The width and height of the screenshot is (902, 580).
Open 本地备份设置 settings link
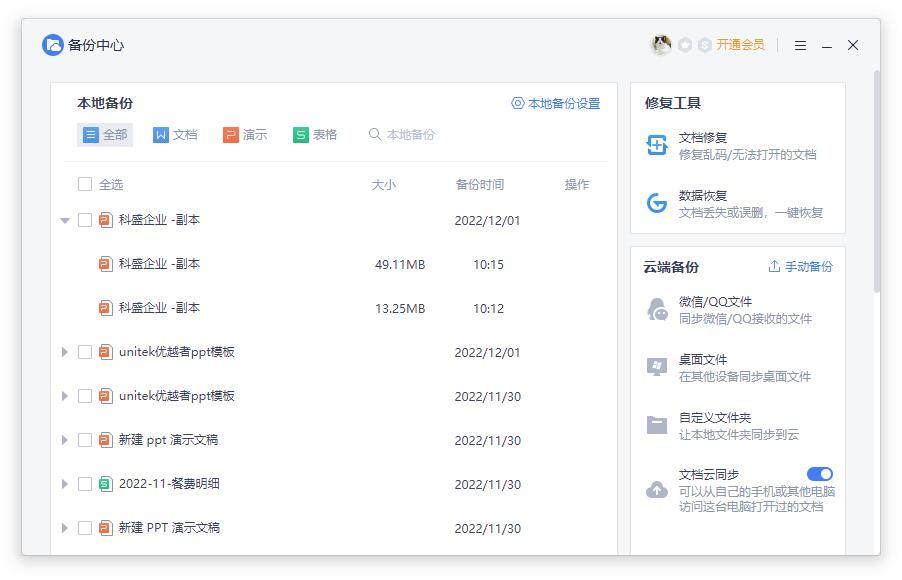click(556, 104)
